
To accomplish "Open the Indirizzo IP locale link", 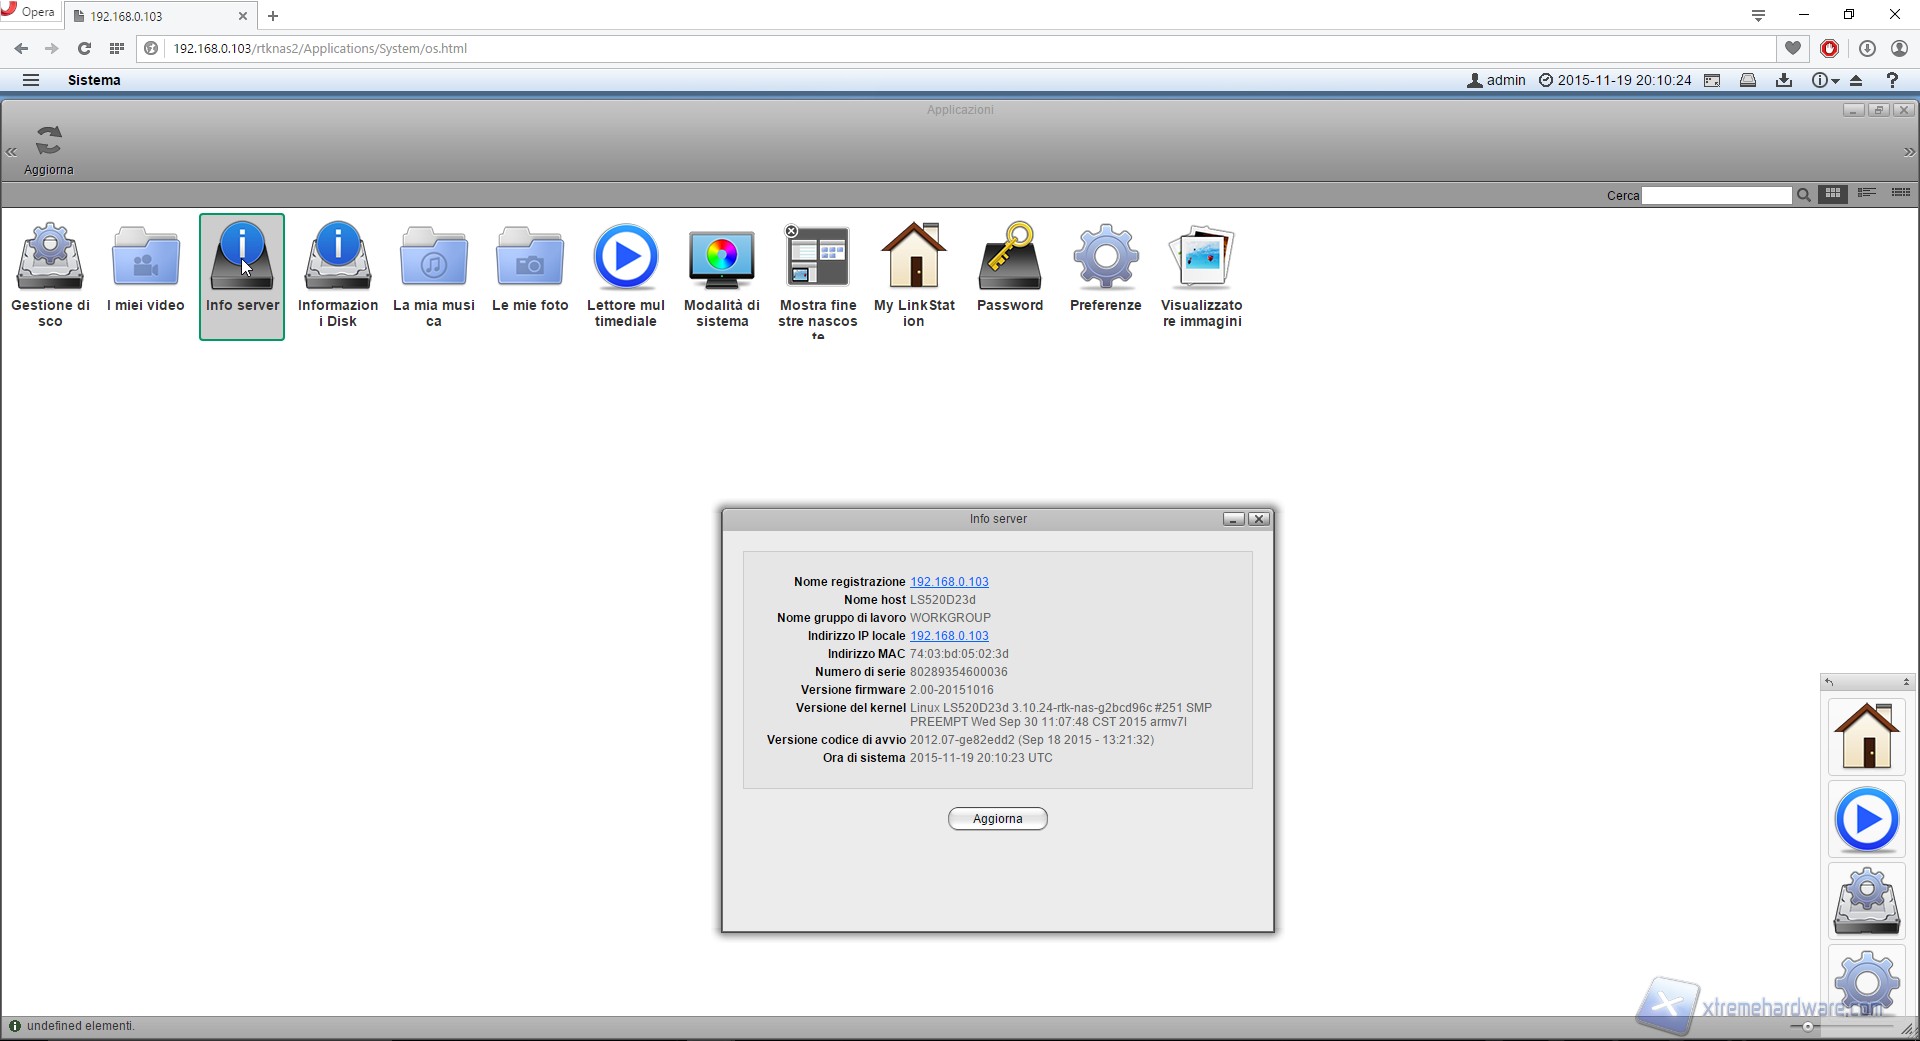I will (949, 636).
